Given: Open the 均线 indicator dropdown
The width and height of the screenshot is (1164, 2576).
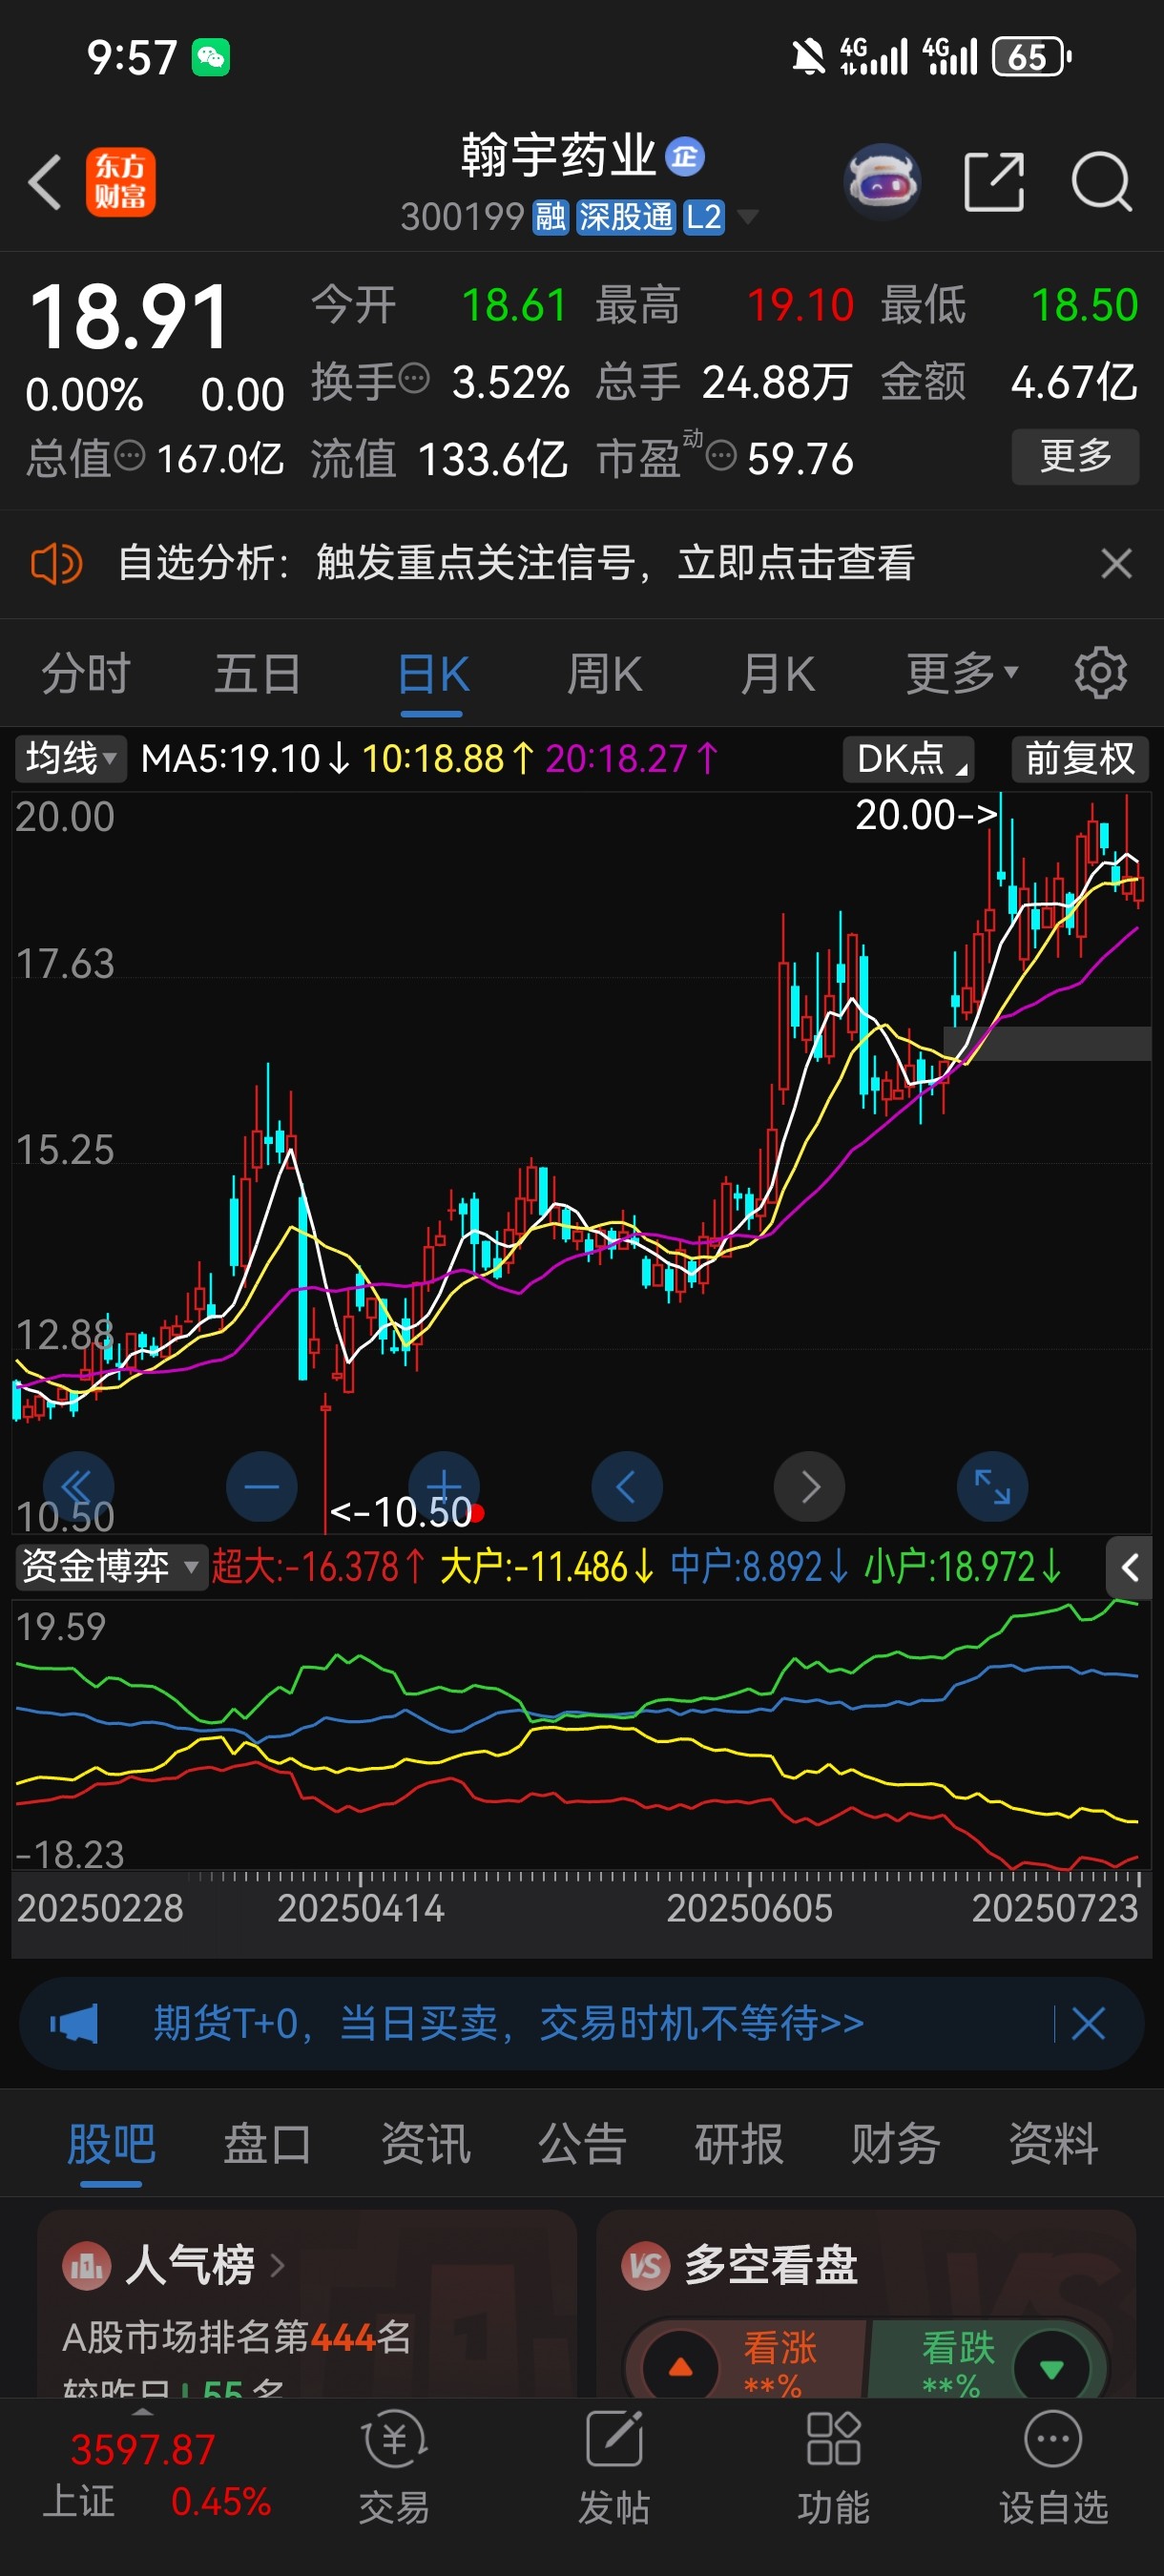Looking at the screenshot, I should pos(70,758).
